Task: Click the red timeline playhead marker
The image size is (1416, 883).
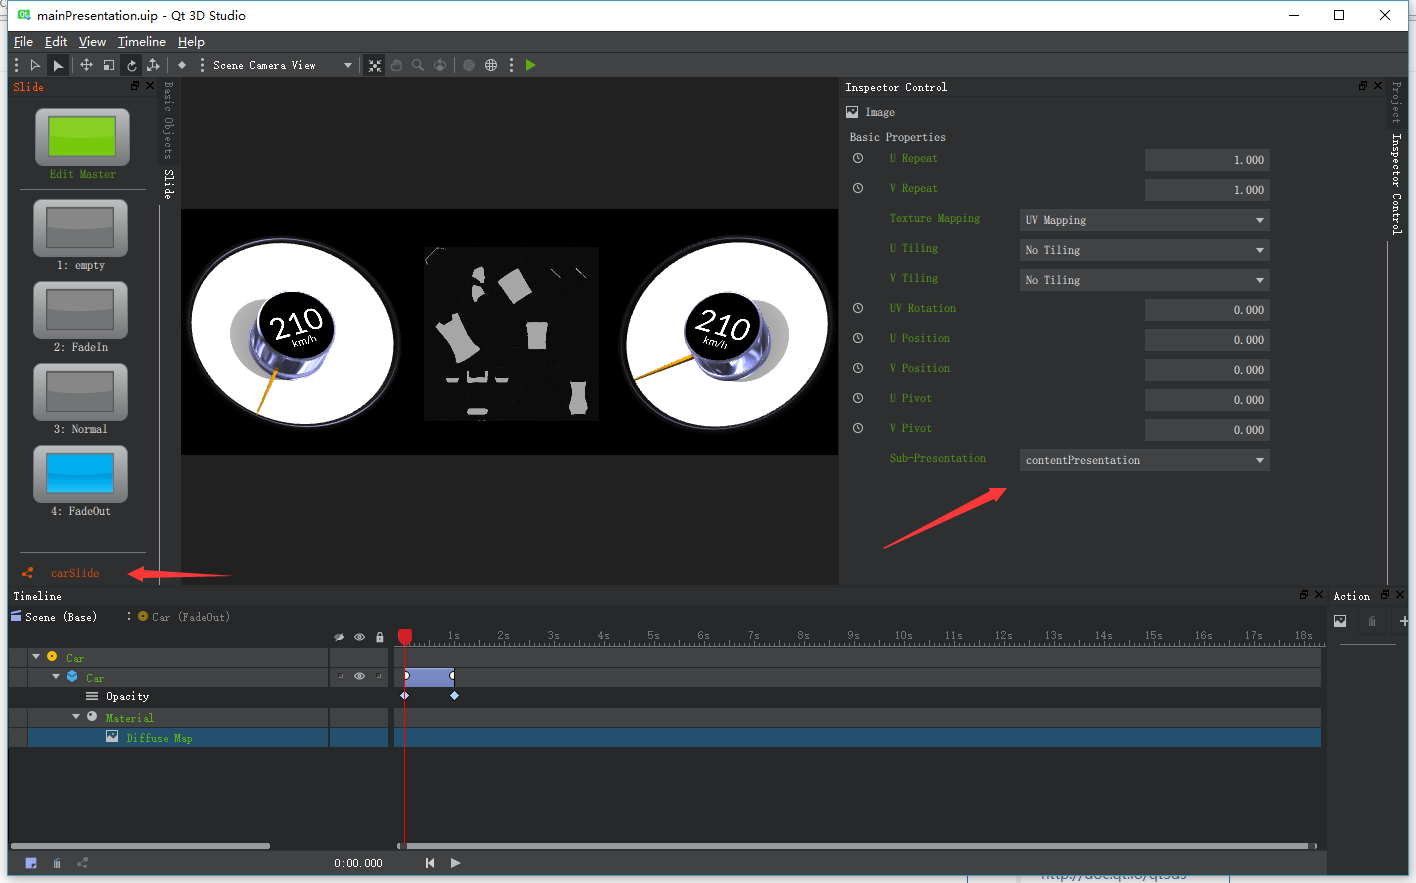Action: click(405, 636)
